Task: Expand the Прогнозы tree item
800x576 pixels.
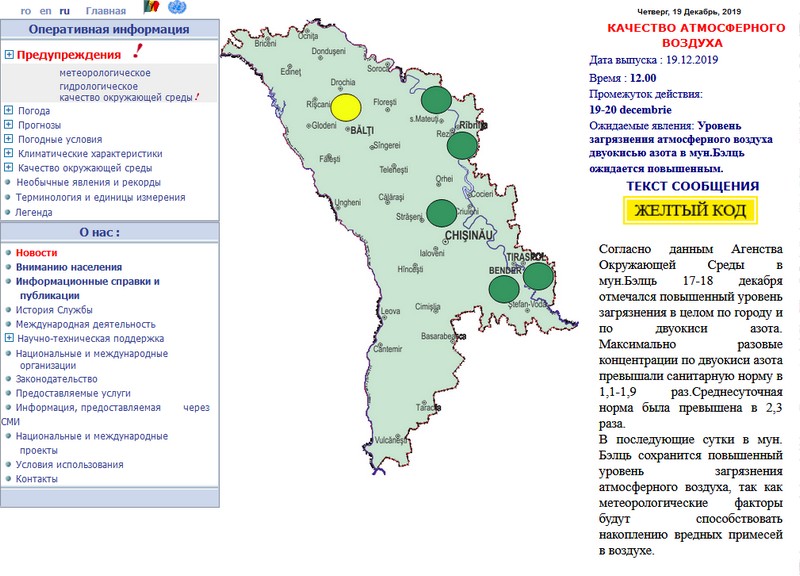Action: [x=8, y=125]
